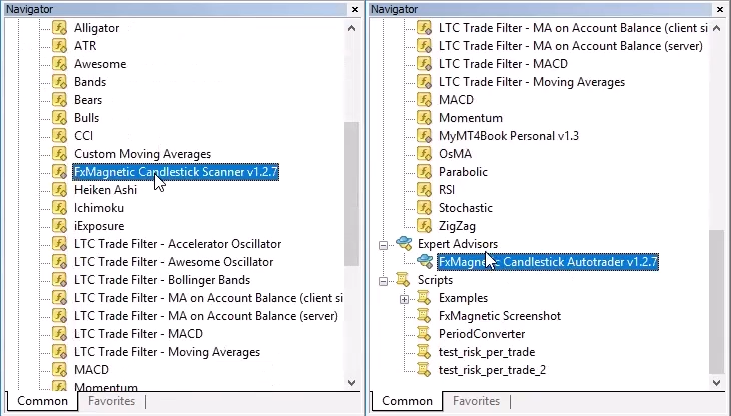731x416 pixels.
Task: Click the Ichimoku indicator icon
Action: coord(59,208)
